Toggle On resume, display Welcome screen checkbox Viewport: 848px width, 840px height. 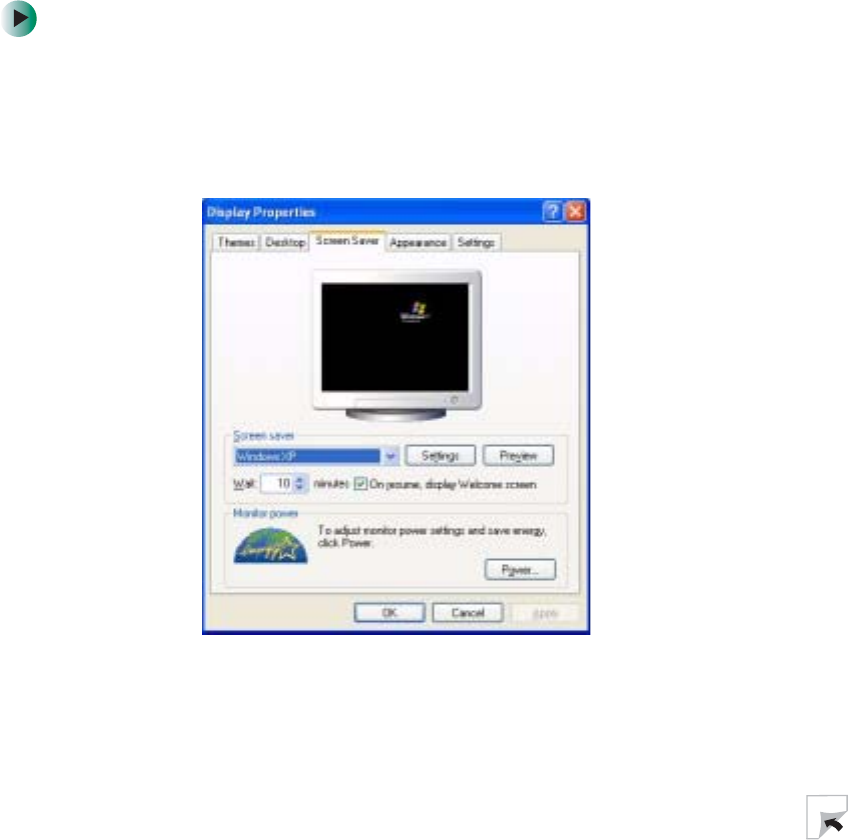tap(360, 484)
